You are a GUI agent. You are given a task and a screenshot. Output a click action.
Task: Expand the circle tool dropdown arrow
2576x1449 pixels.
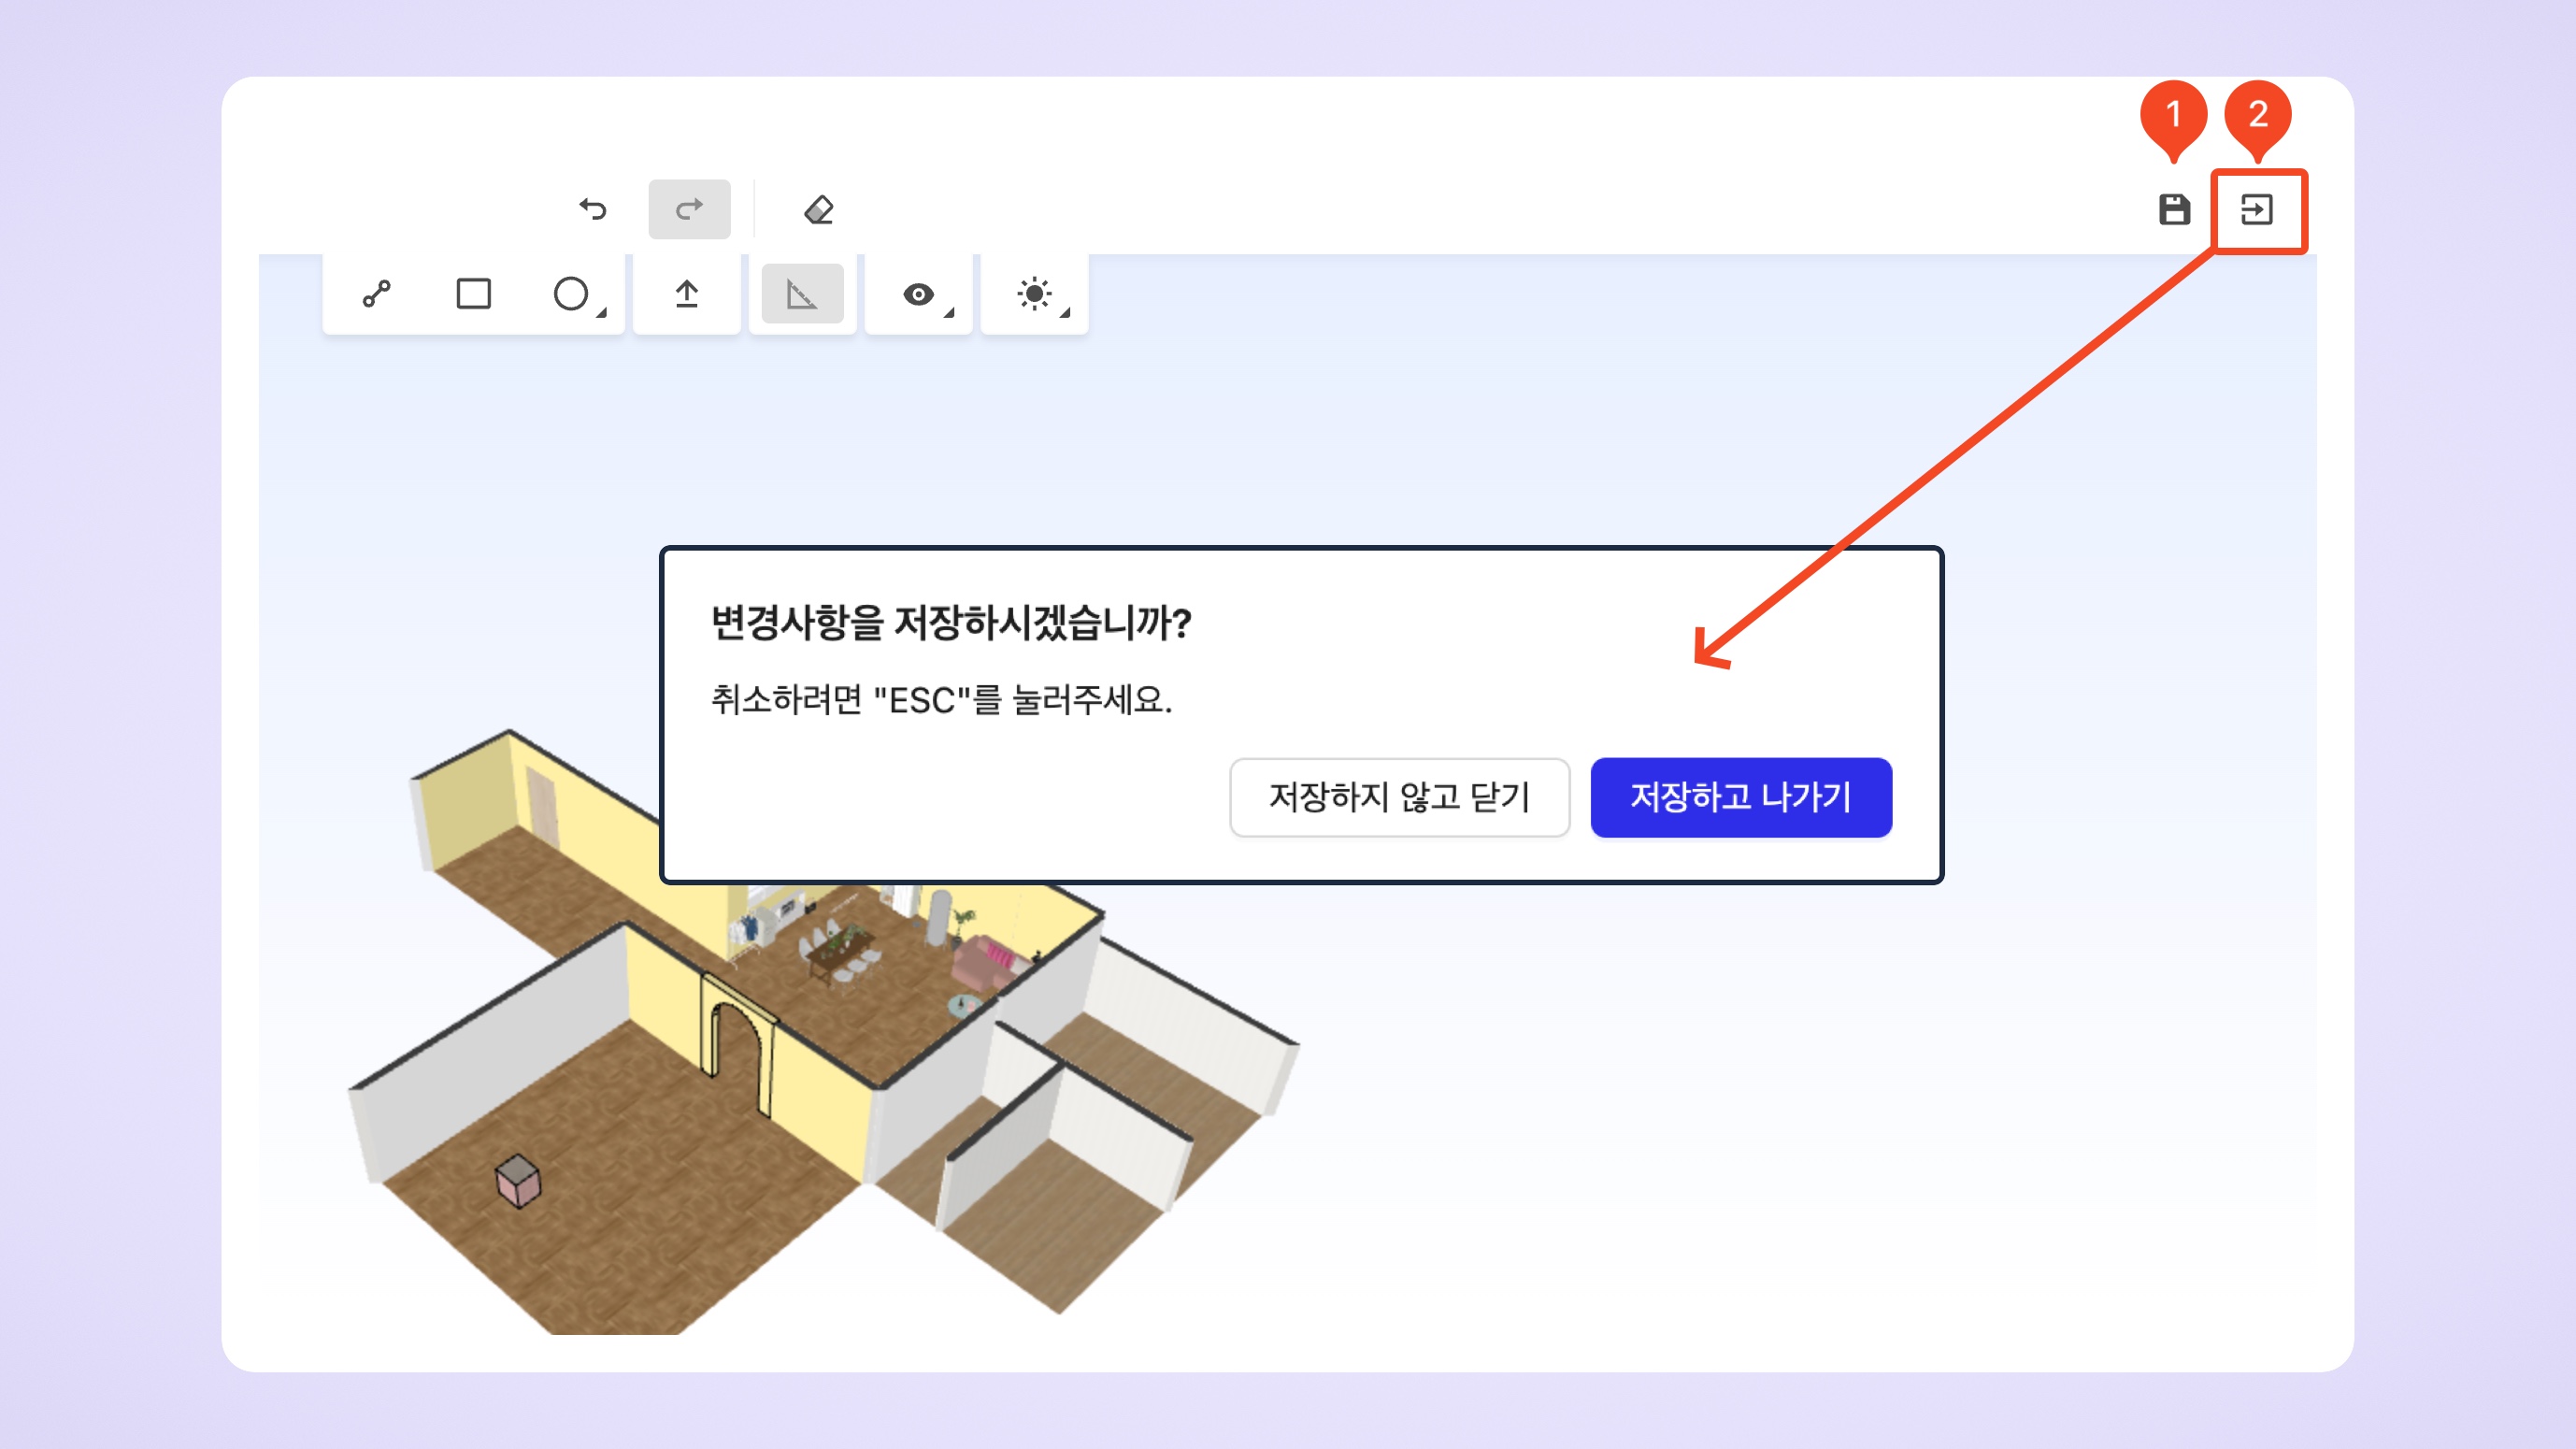[x=602, y=314]
